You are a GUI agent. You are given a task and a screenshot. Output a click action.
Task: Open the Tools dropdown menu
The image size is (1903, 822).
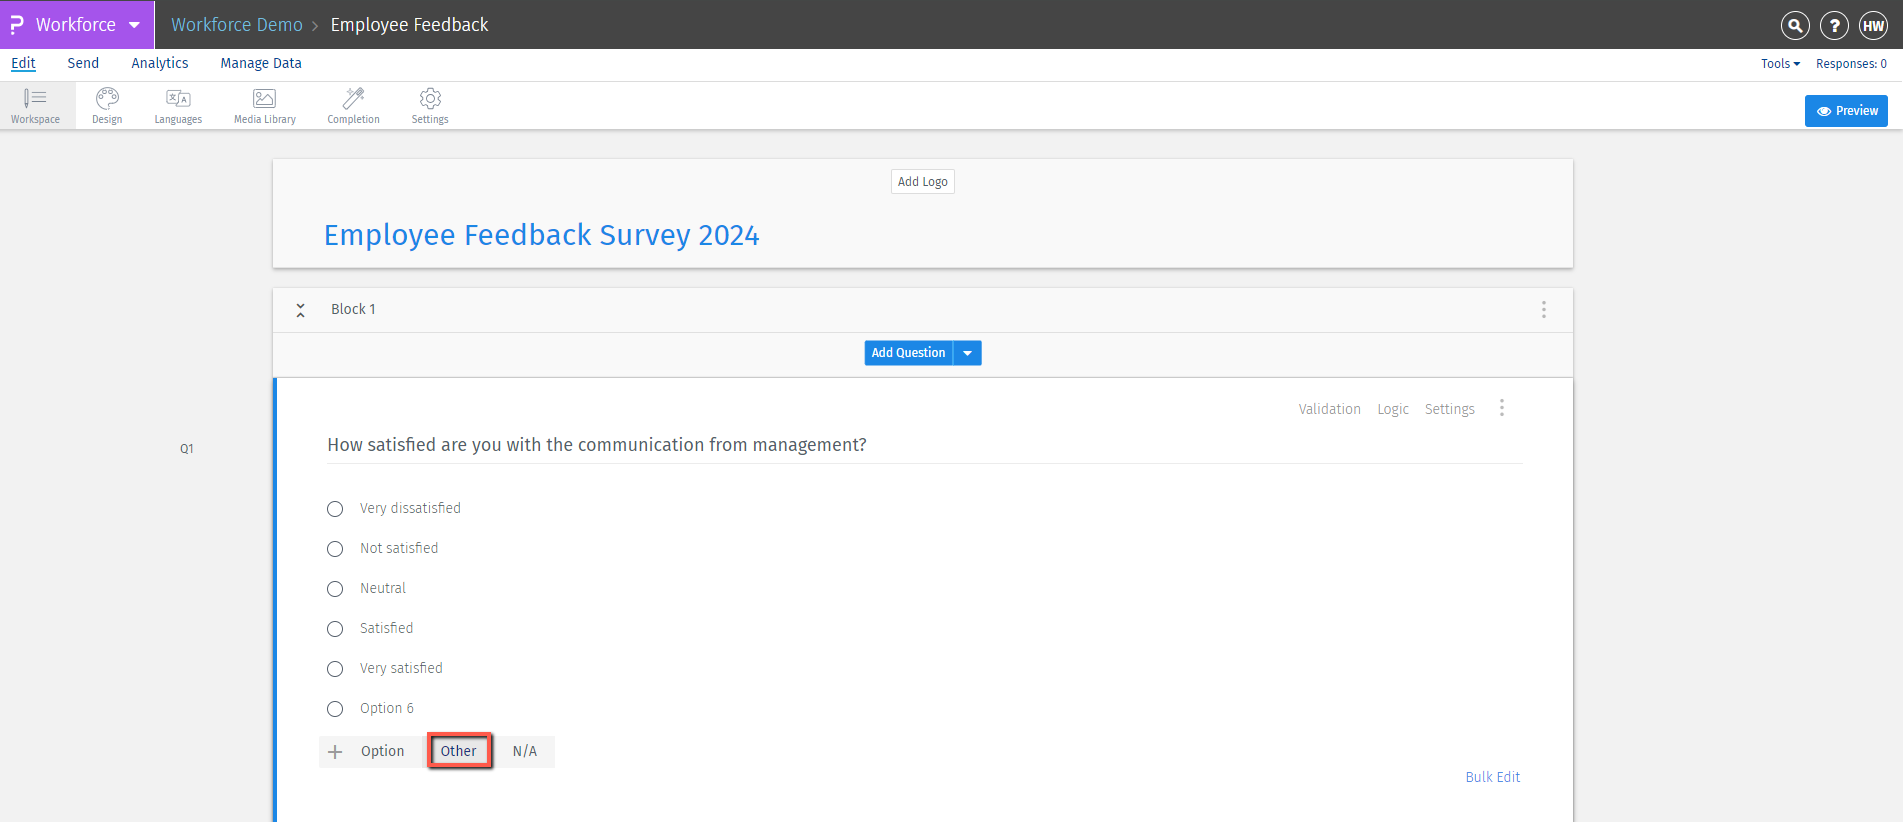pyautogui.click(x=1780, y=64)
